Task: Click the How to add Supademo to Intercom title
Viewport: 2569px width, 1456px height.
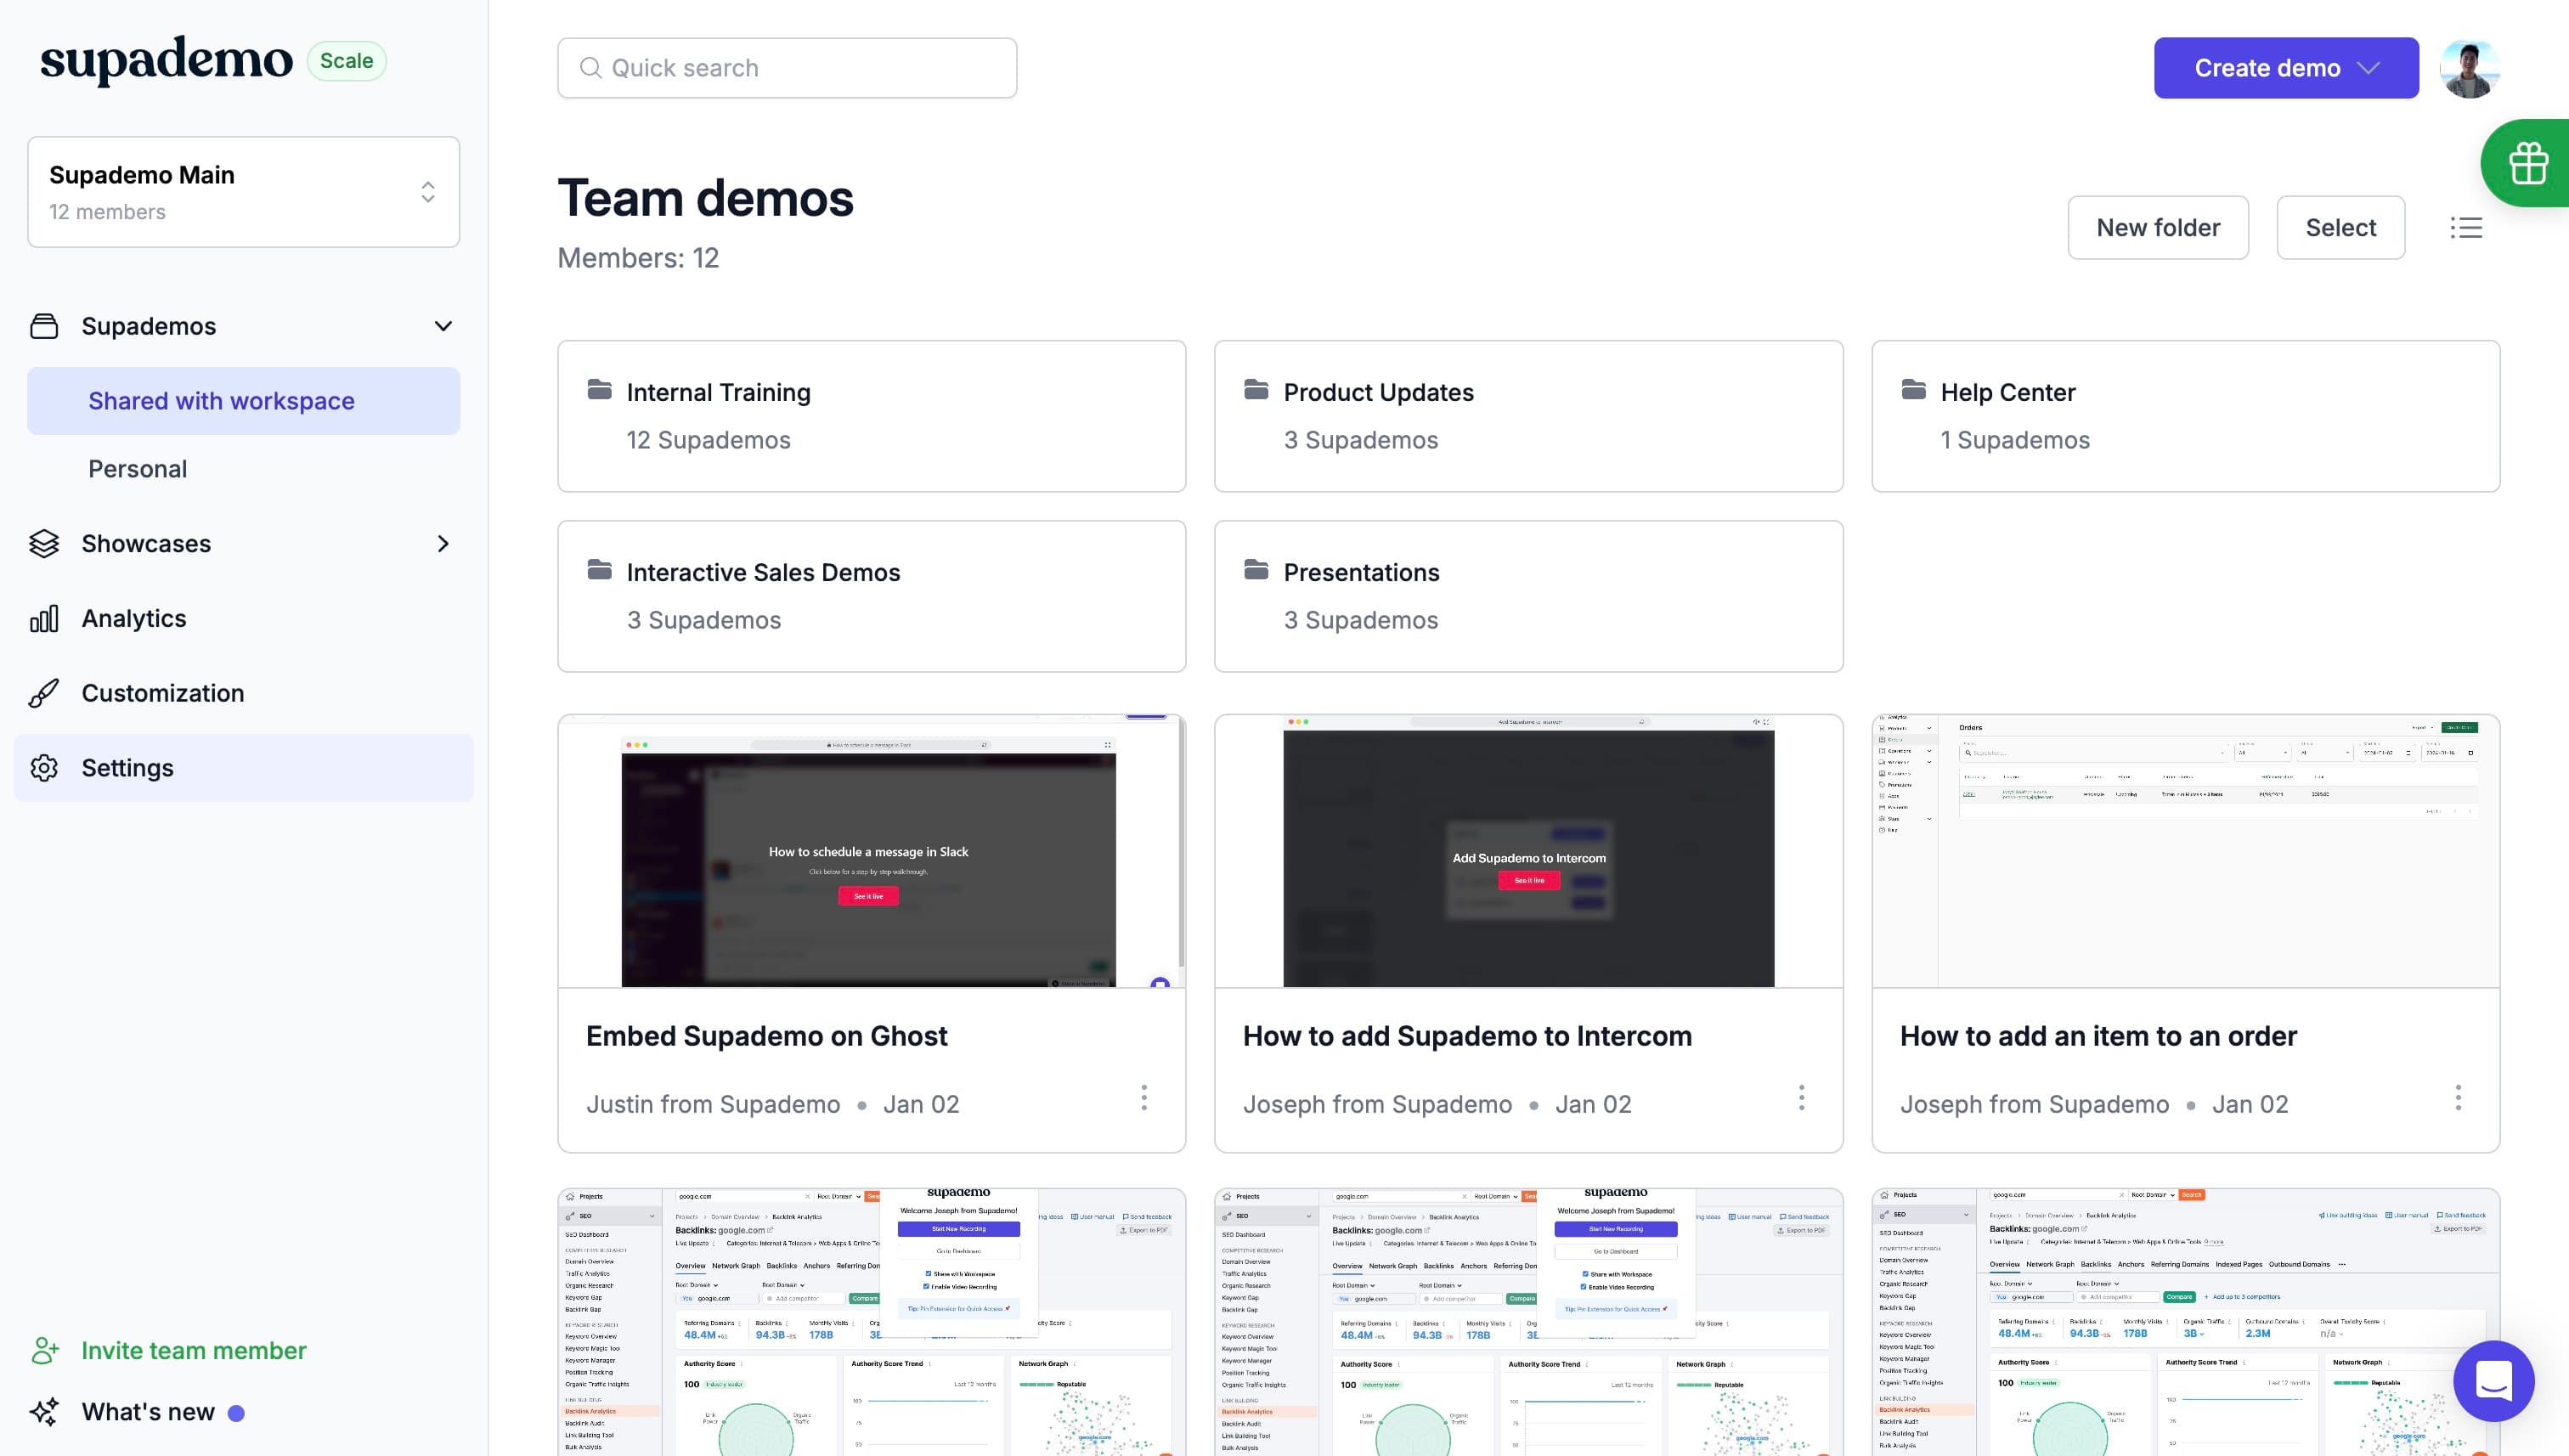Action: pyautogui.click(x=1467, y=1036)
